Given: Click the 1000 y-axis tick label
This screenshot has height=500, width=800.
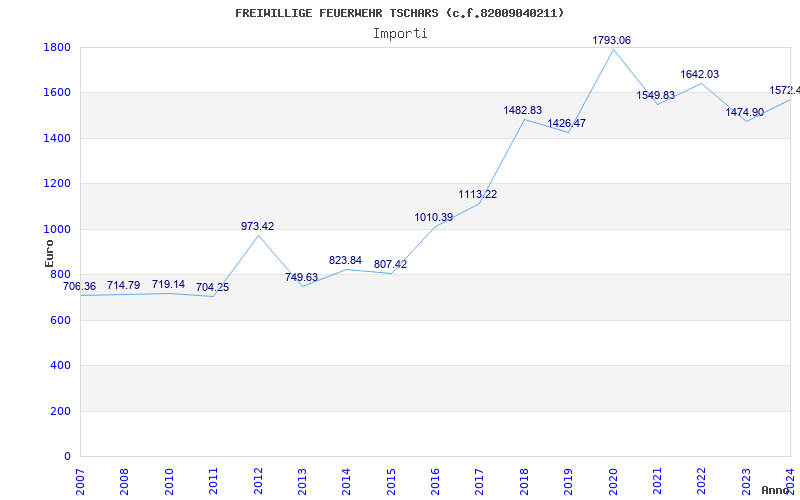Looking at the screenshot, I should coord(56,230).
